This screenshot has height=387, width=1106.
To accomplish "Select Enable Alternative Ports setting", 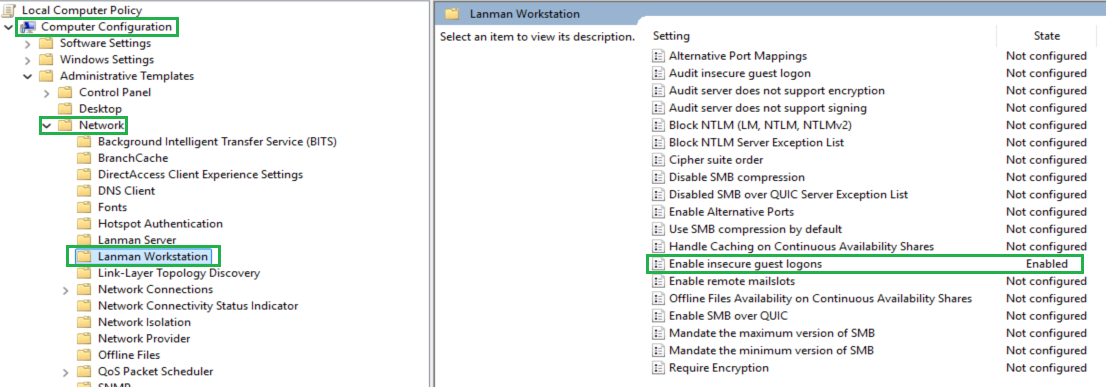I will [731, 212].
